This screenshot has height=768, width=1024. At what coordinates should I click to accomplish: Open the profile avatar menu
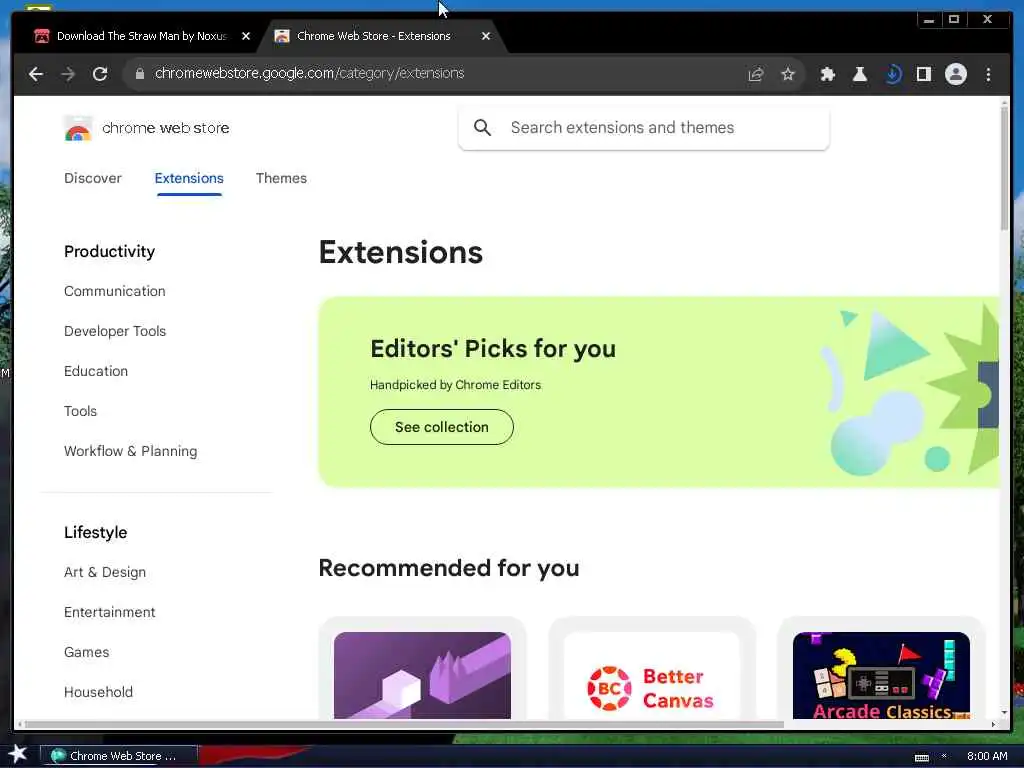(x=955, y=74)
